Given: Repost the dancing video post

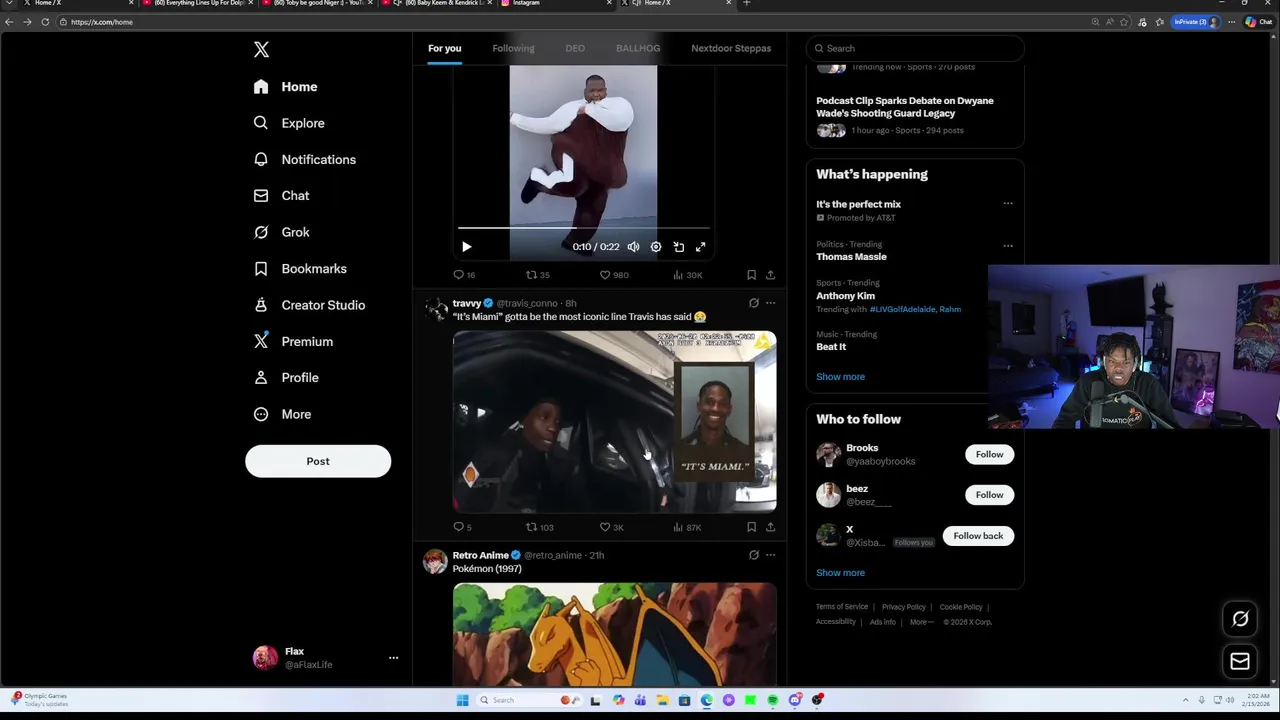Looking at the screenshot, I should point(538,275).
